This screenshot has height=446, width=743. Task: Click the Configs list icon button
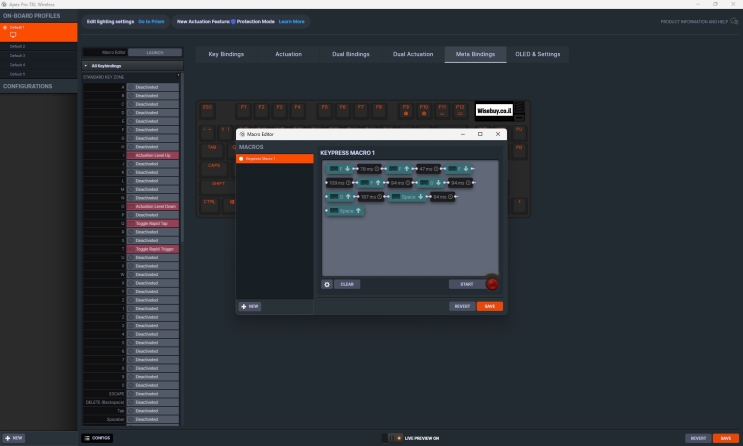[97, 438]
